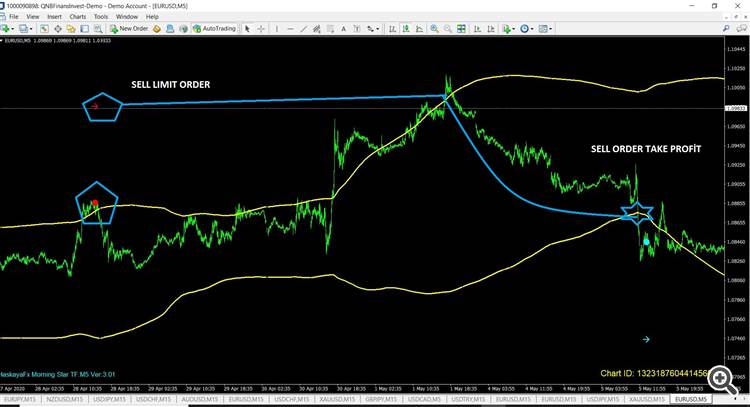This screenshot has width=750, height=407.
Task: Open the MetaEditor gold icon
Action: click(x=156, y=29)
